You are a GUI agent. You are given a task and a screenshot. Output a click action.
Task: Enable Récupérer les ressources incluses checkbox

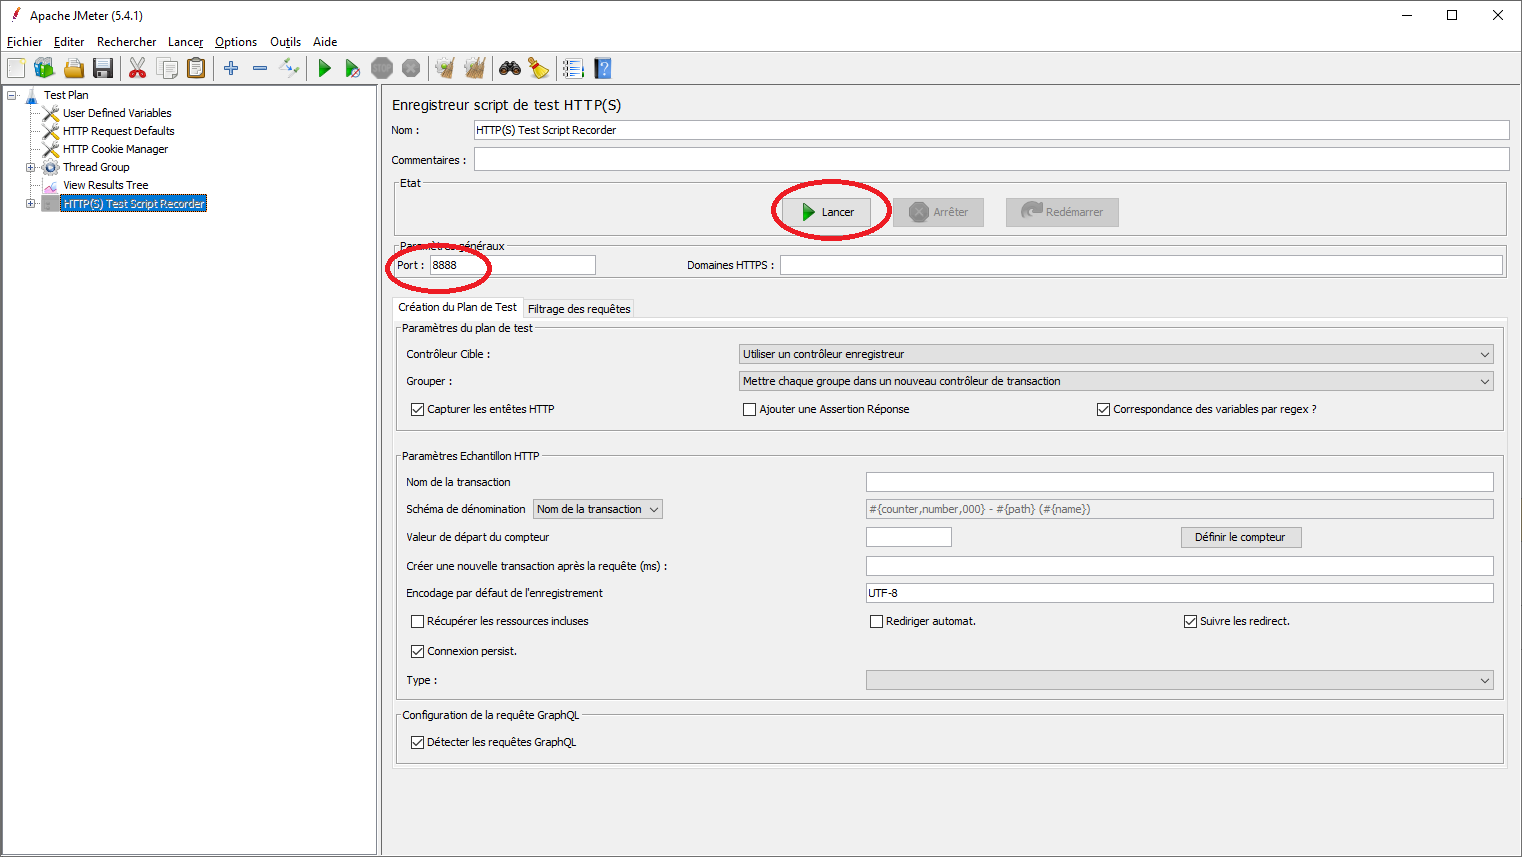tap(417, 621)
